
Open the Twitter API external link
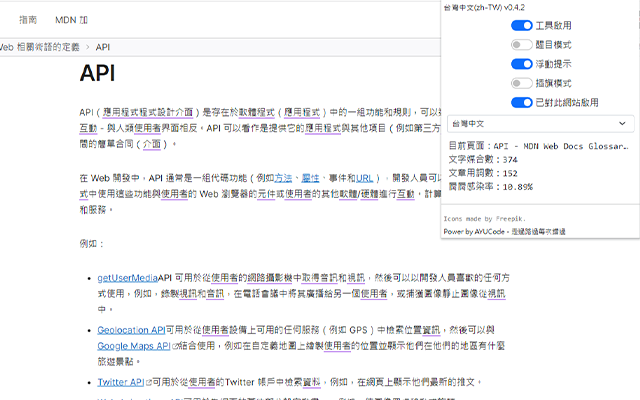120,382
